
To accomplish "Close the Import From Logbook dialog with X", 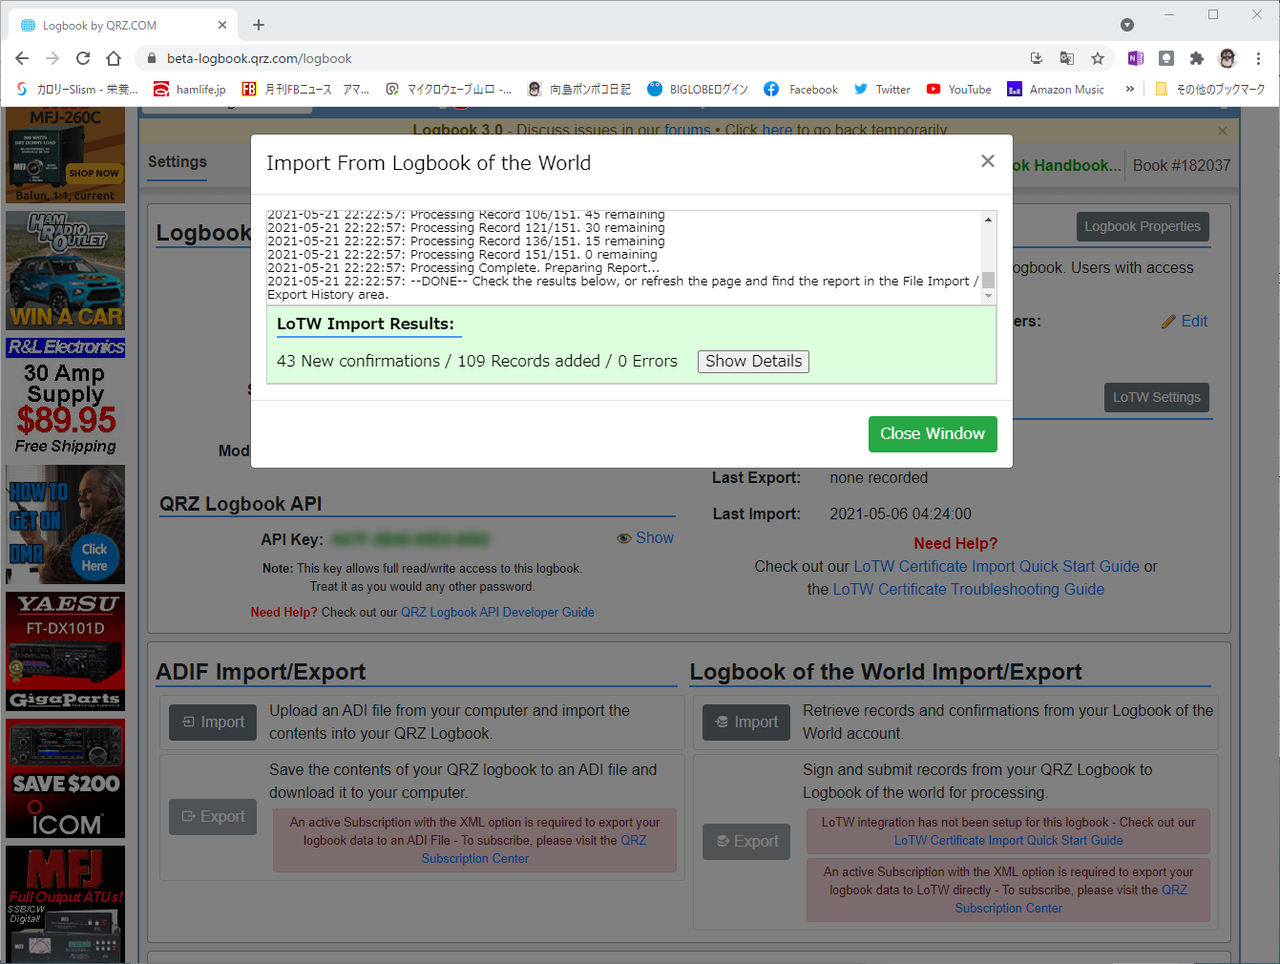I will tap(988, 161).
